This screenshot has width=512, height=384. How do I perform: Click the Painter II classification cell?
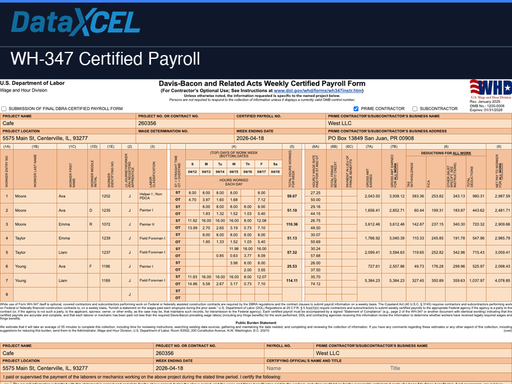point(152,224)
